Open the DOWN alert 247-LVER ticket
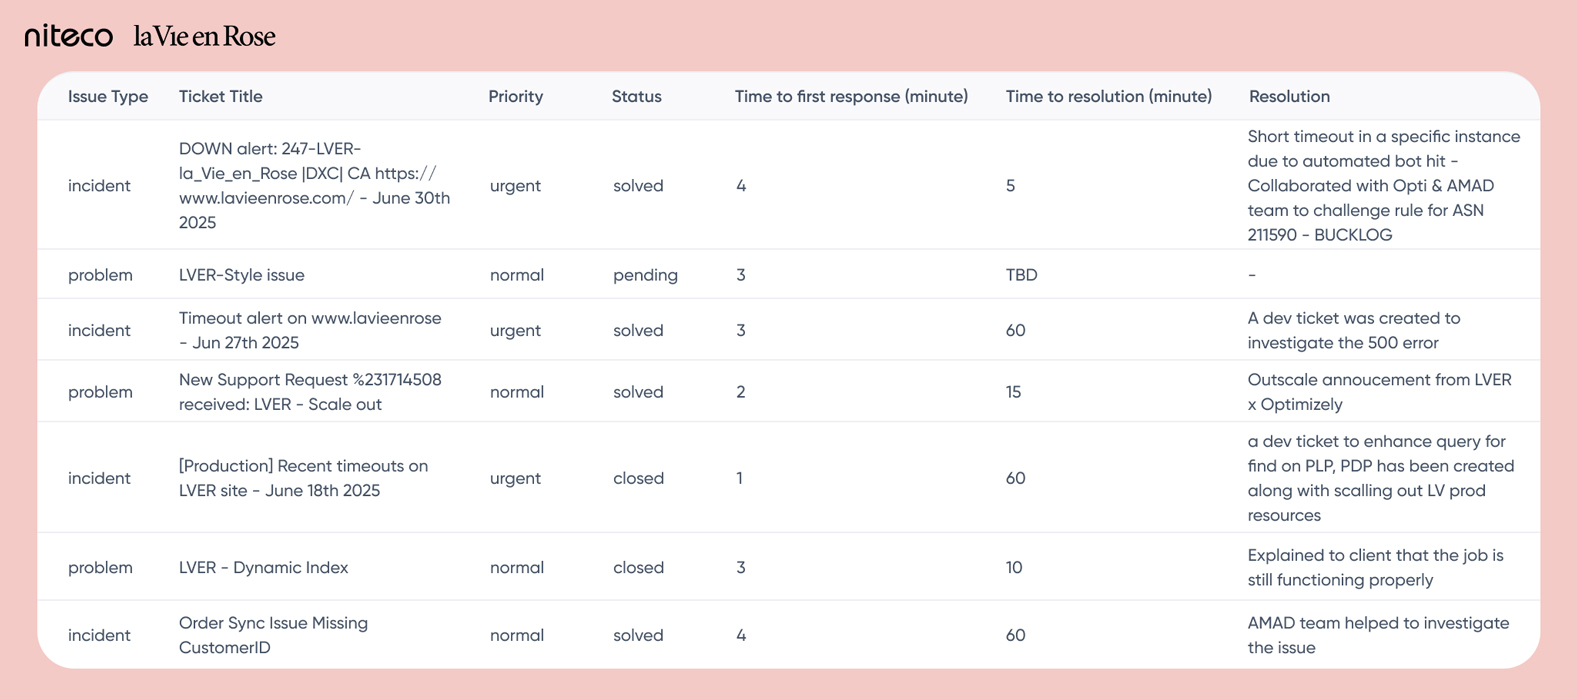 [314, 185]
